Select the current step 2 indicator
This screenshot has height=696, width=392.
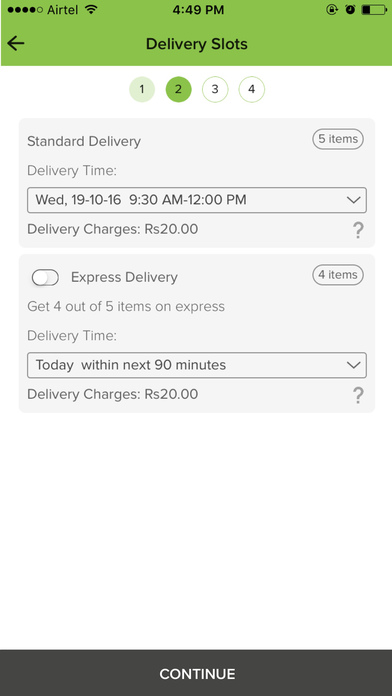(x=178, y=89)
